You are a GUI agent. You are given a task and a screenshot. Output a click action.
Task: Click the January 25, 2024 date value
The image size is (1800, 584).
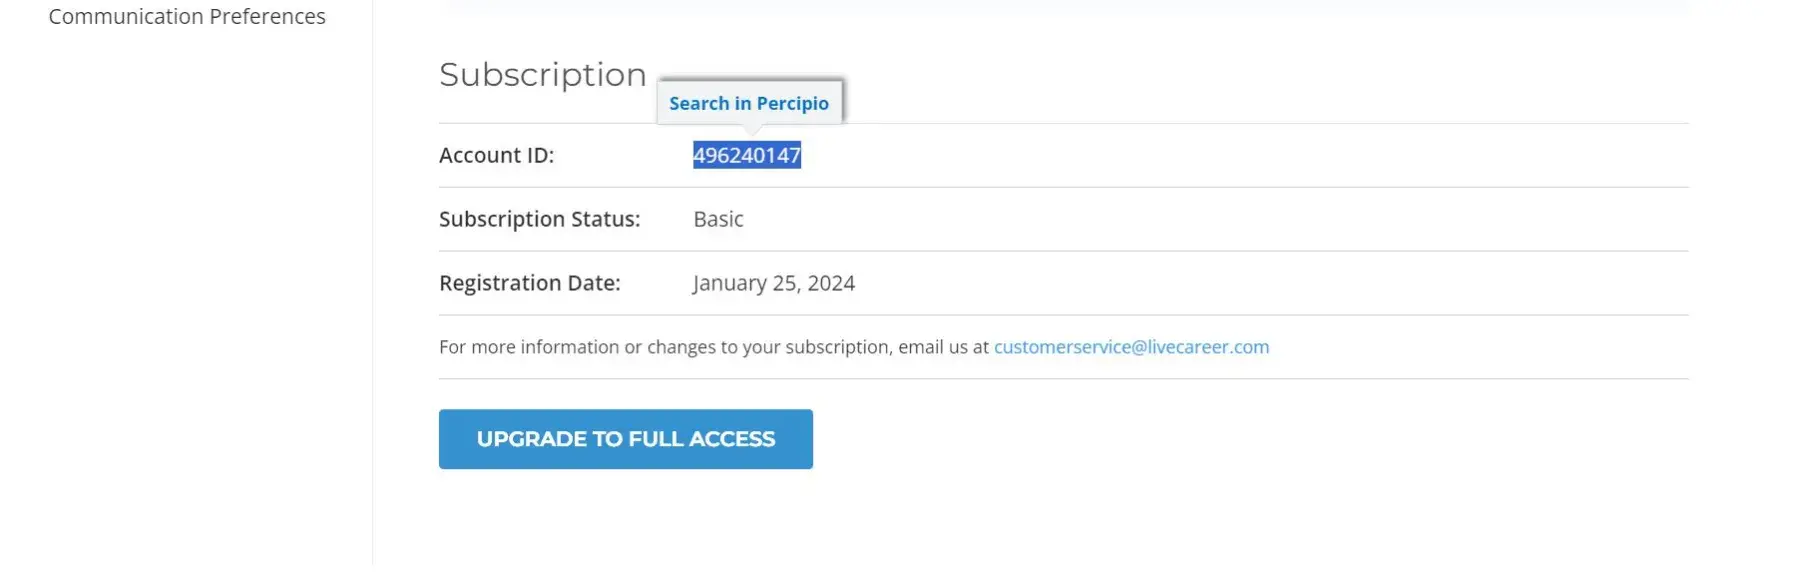tap(773, 283)
